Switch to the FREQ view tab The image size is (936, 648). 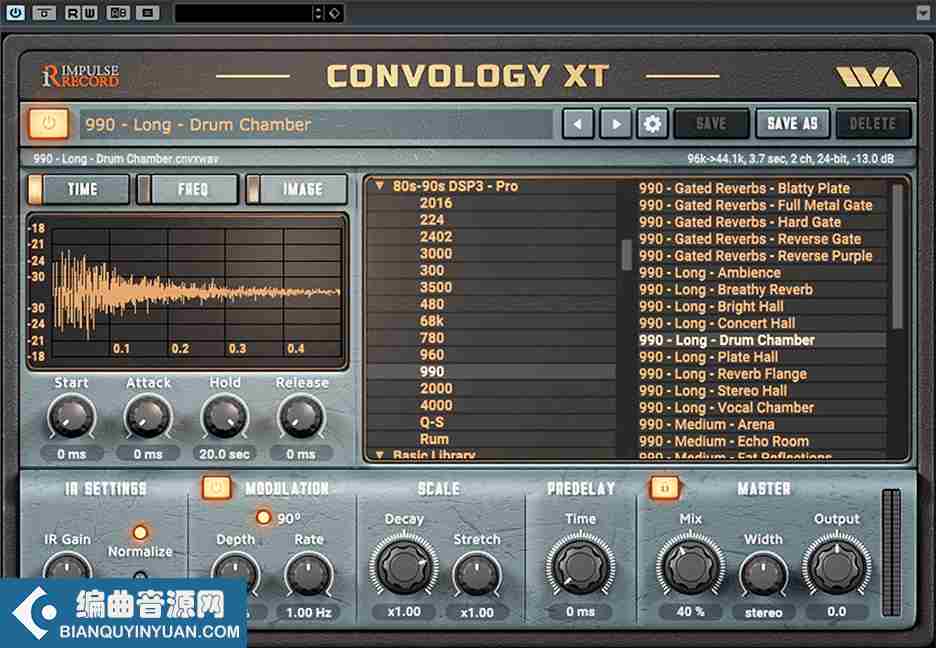(x=187, y=189)
